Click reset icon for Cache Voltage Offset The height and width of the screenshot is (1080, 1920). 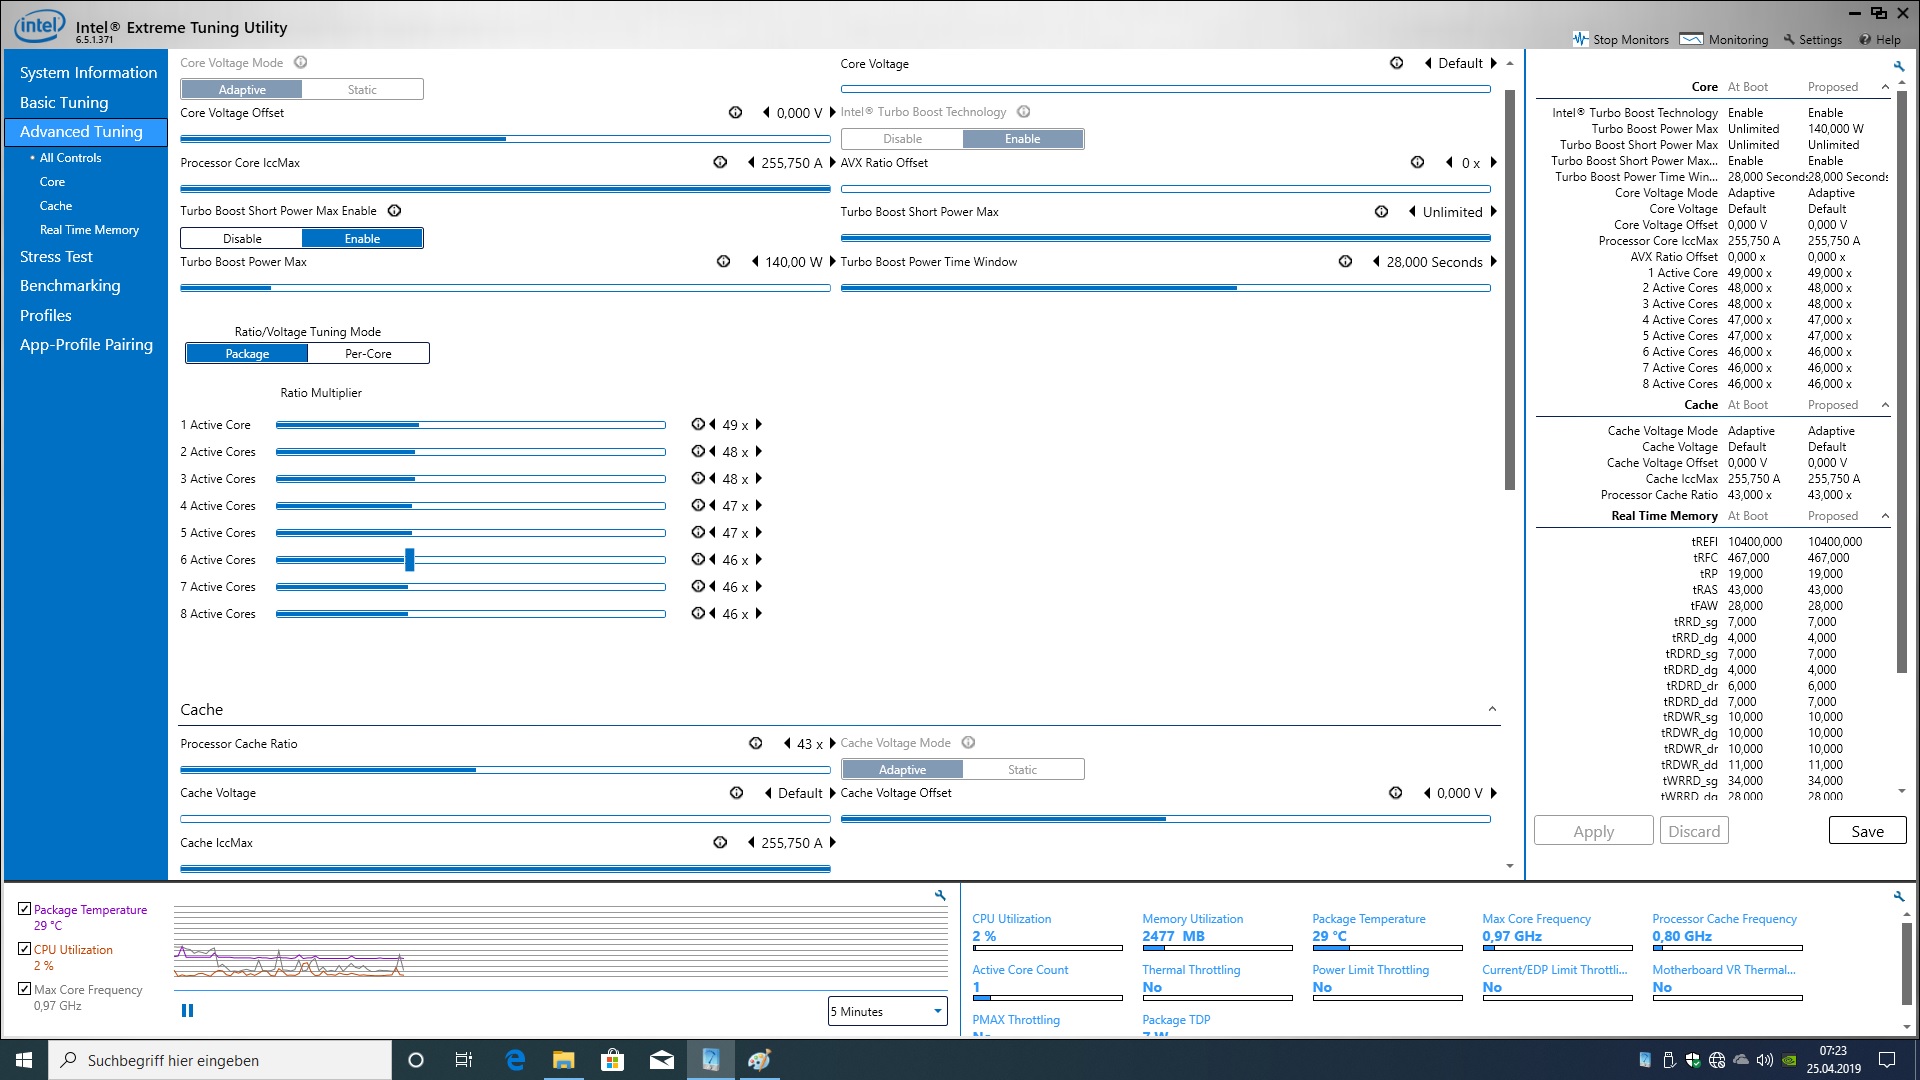click(x=1395, y=793)
